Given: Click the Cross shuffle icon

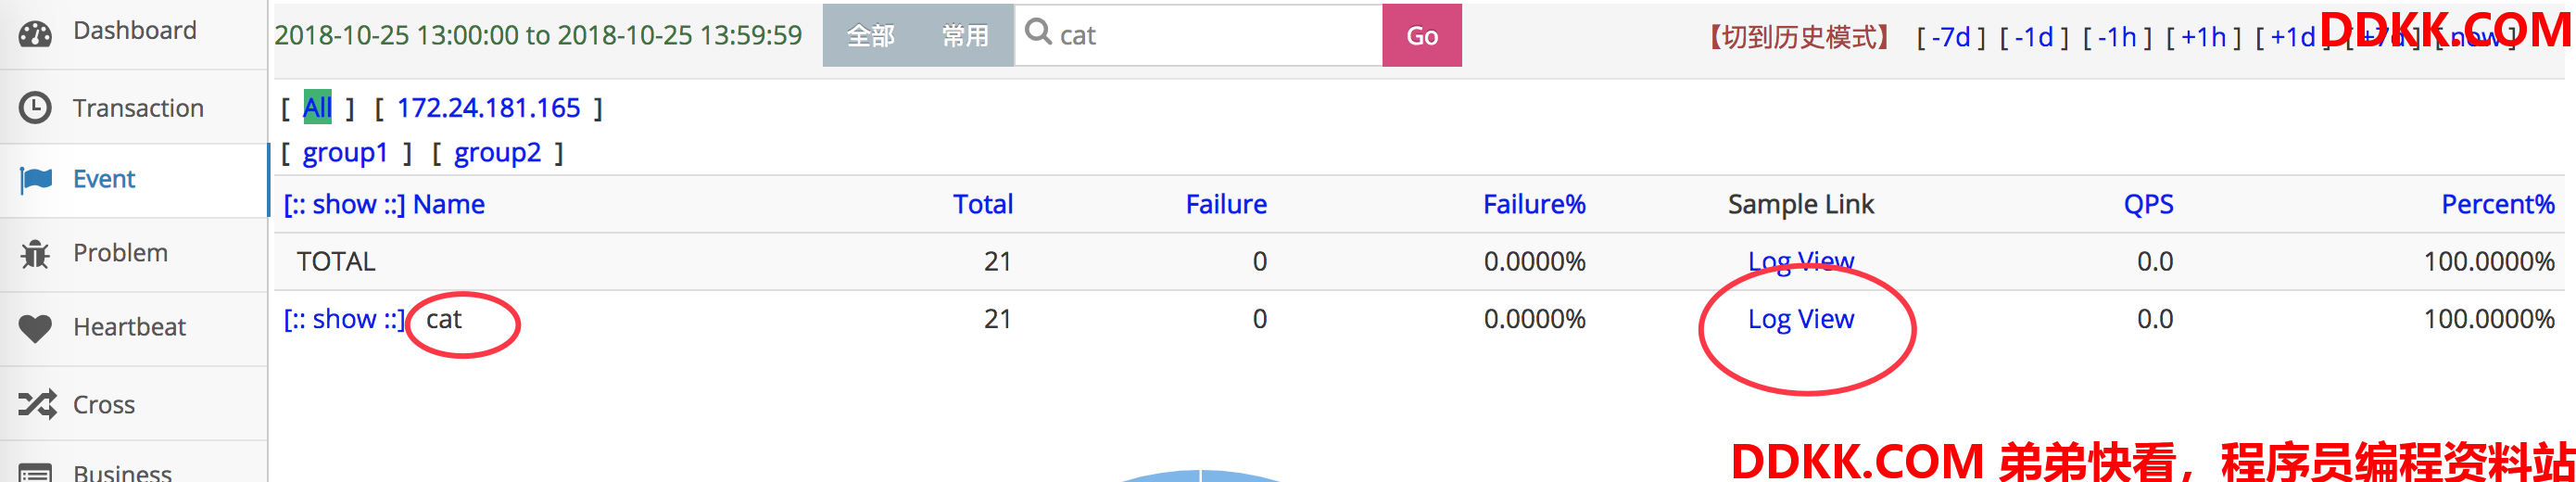Looking at the screenshot, I should [37, 404].
